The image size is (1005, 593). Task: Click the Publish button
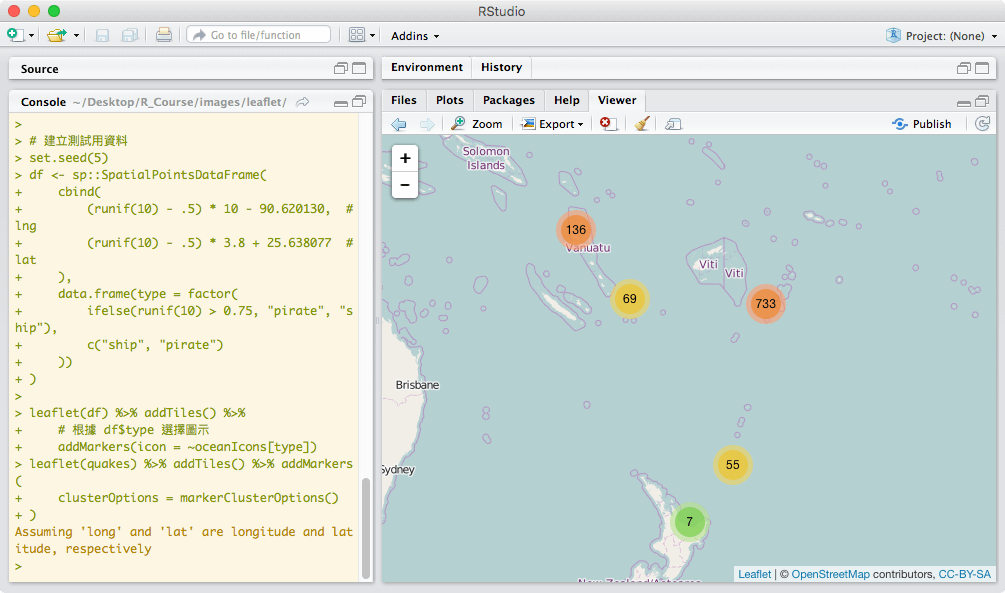[x=922, y=124]
